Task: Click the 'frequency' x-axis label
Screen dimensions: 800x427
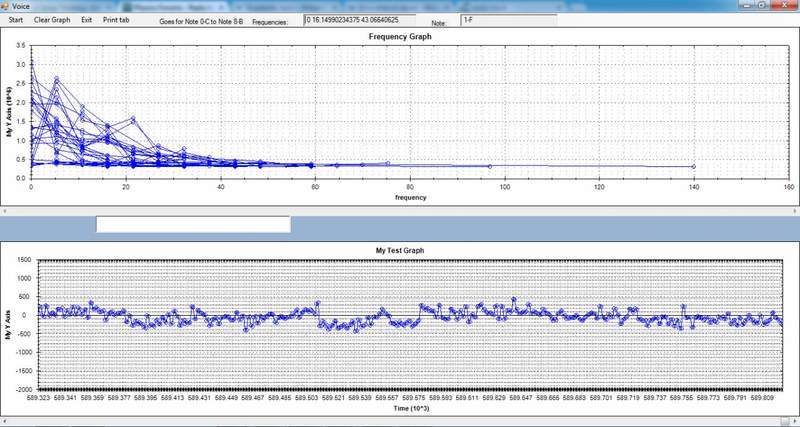Action: pos(410,198)
